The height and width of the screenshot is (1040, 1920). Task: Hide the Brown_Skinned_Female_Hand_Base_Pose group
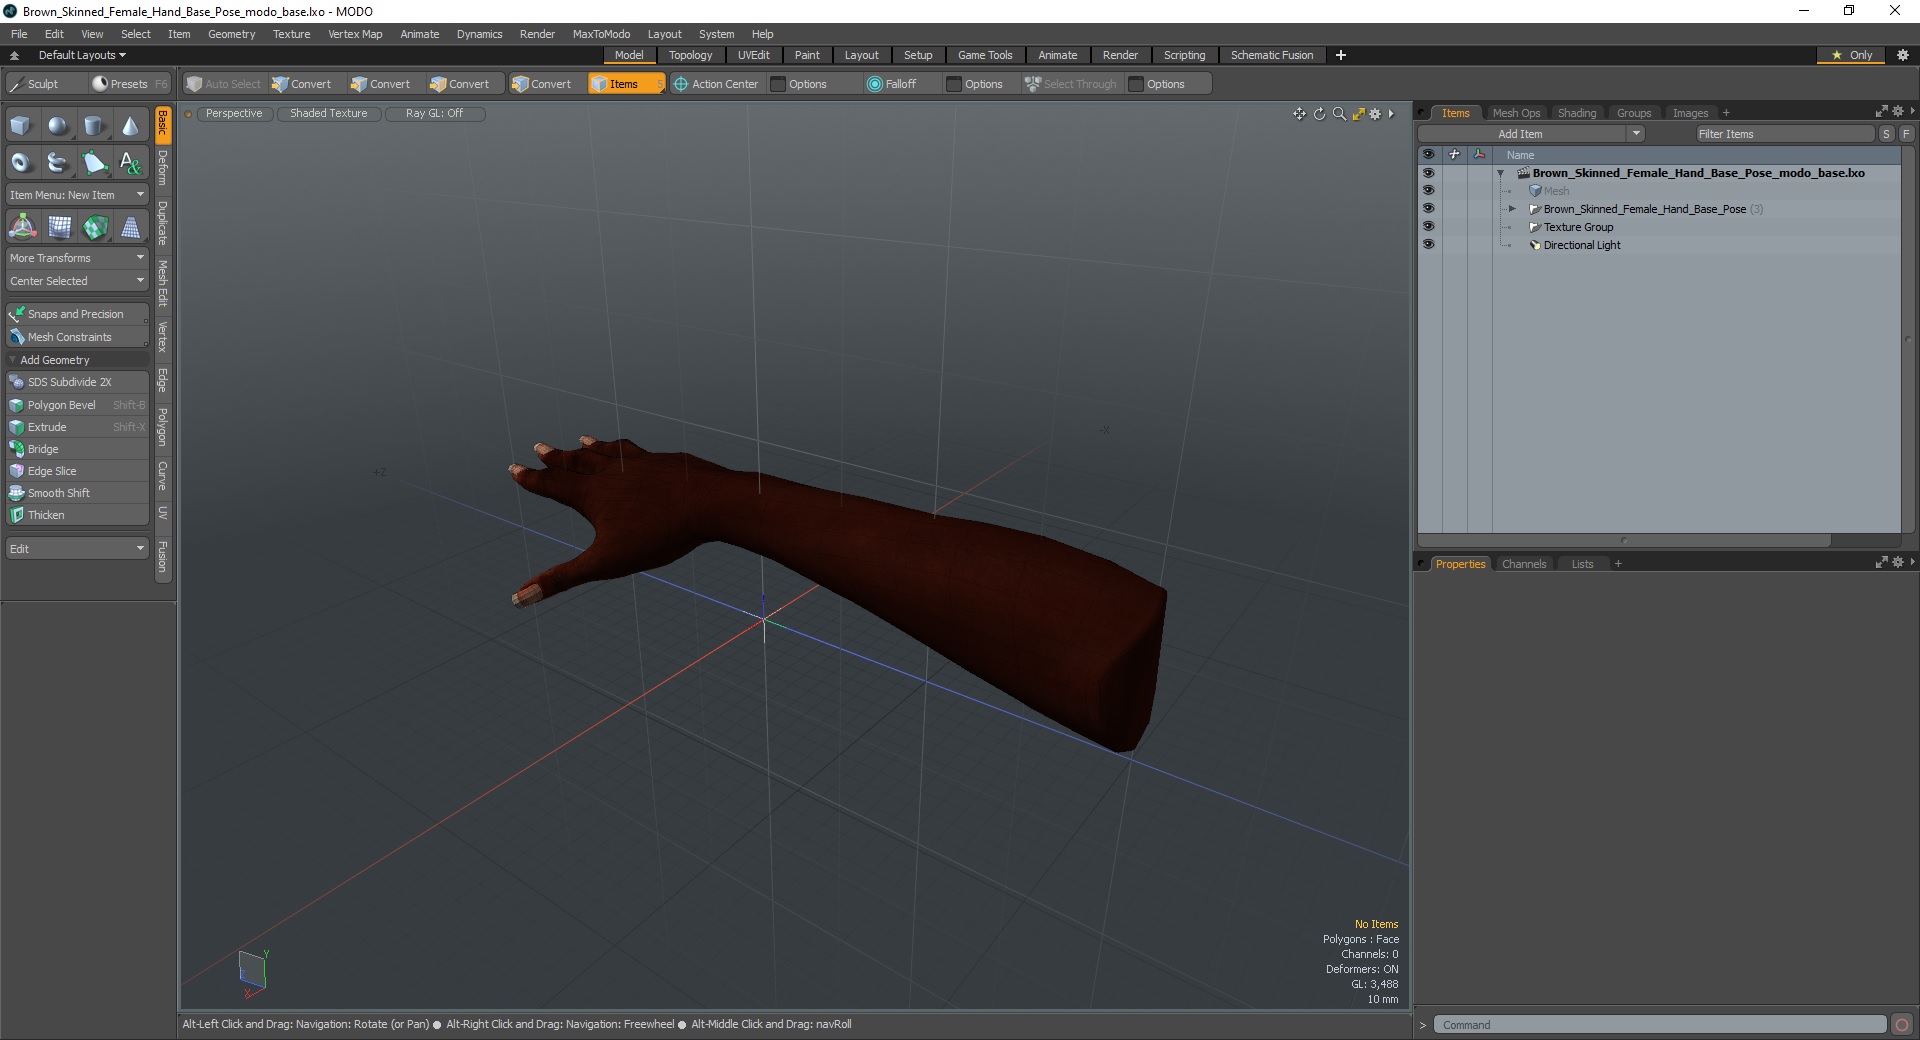pos(1428,209)
